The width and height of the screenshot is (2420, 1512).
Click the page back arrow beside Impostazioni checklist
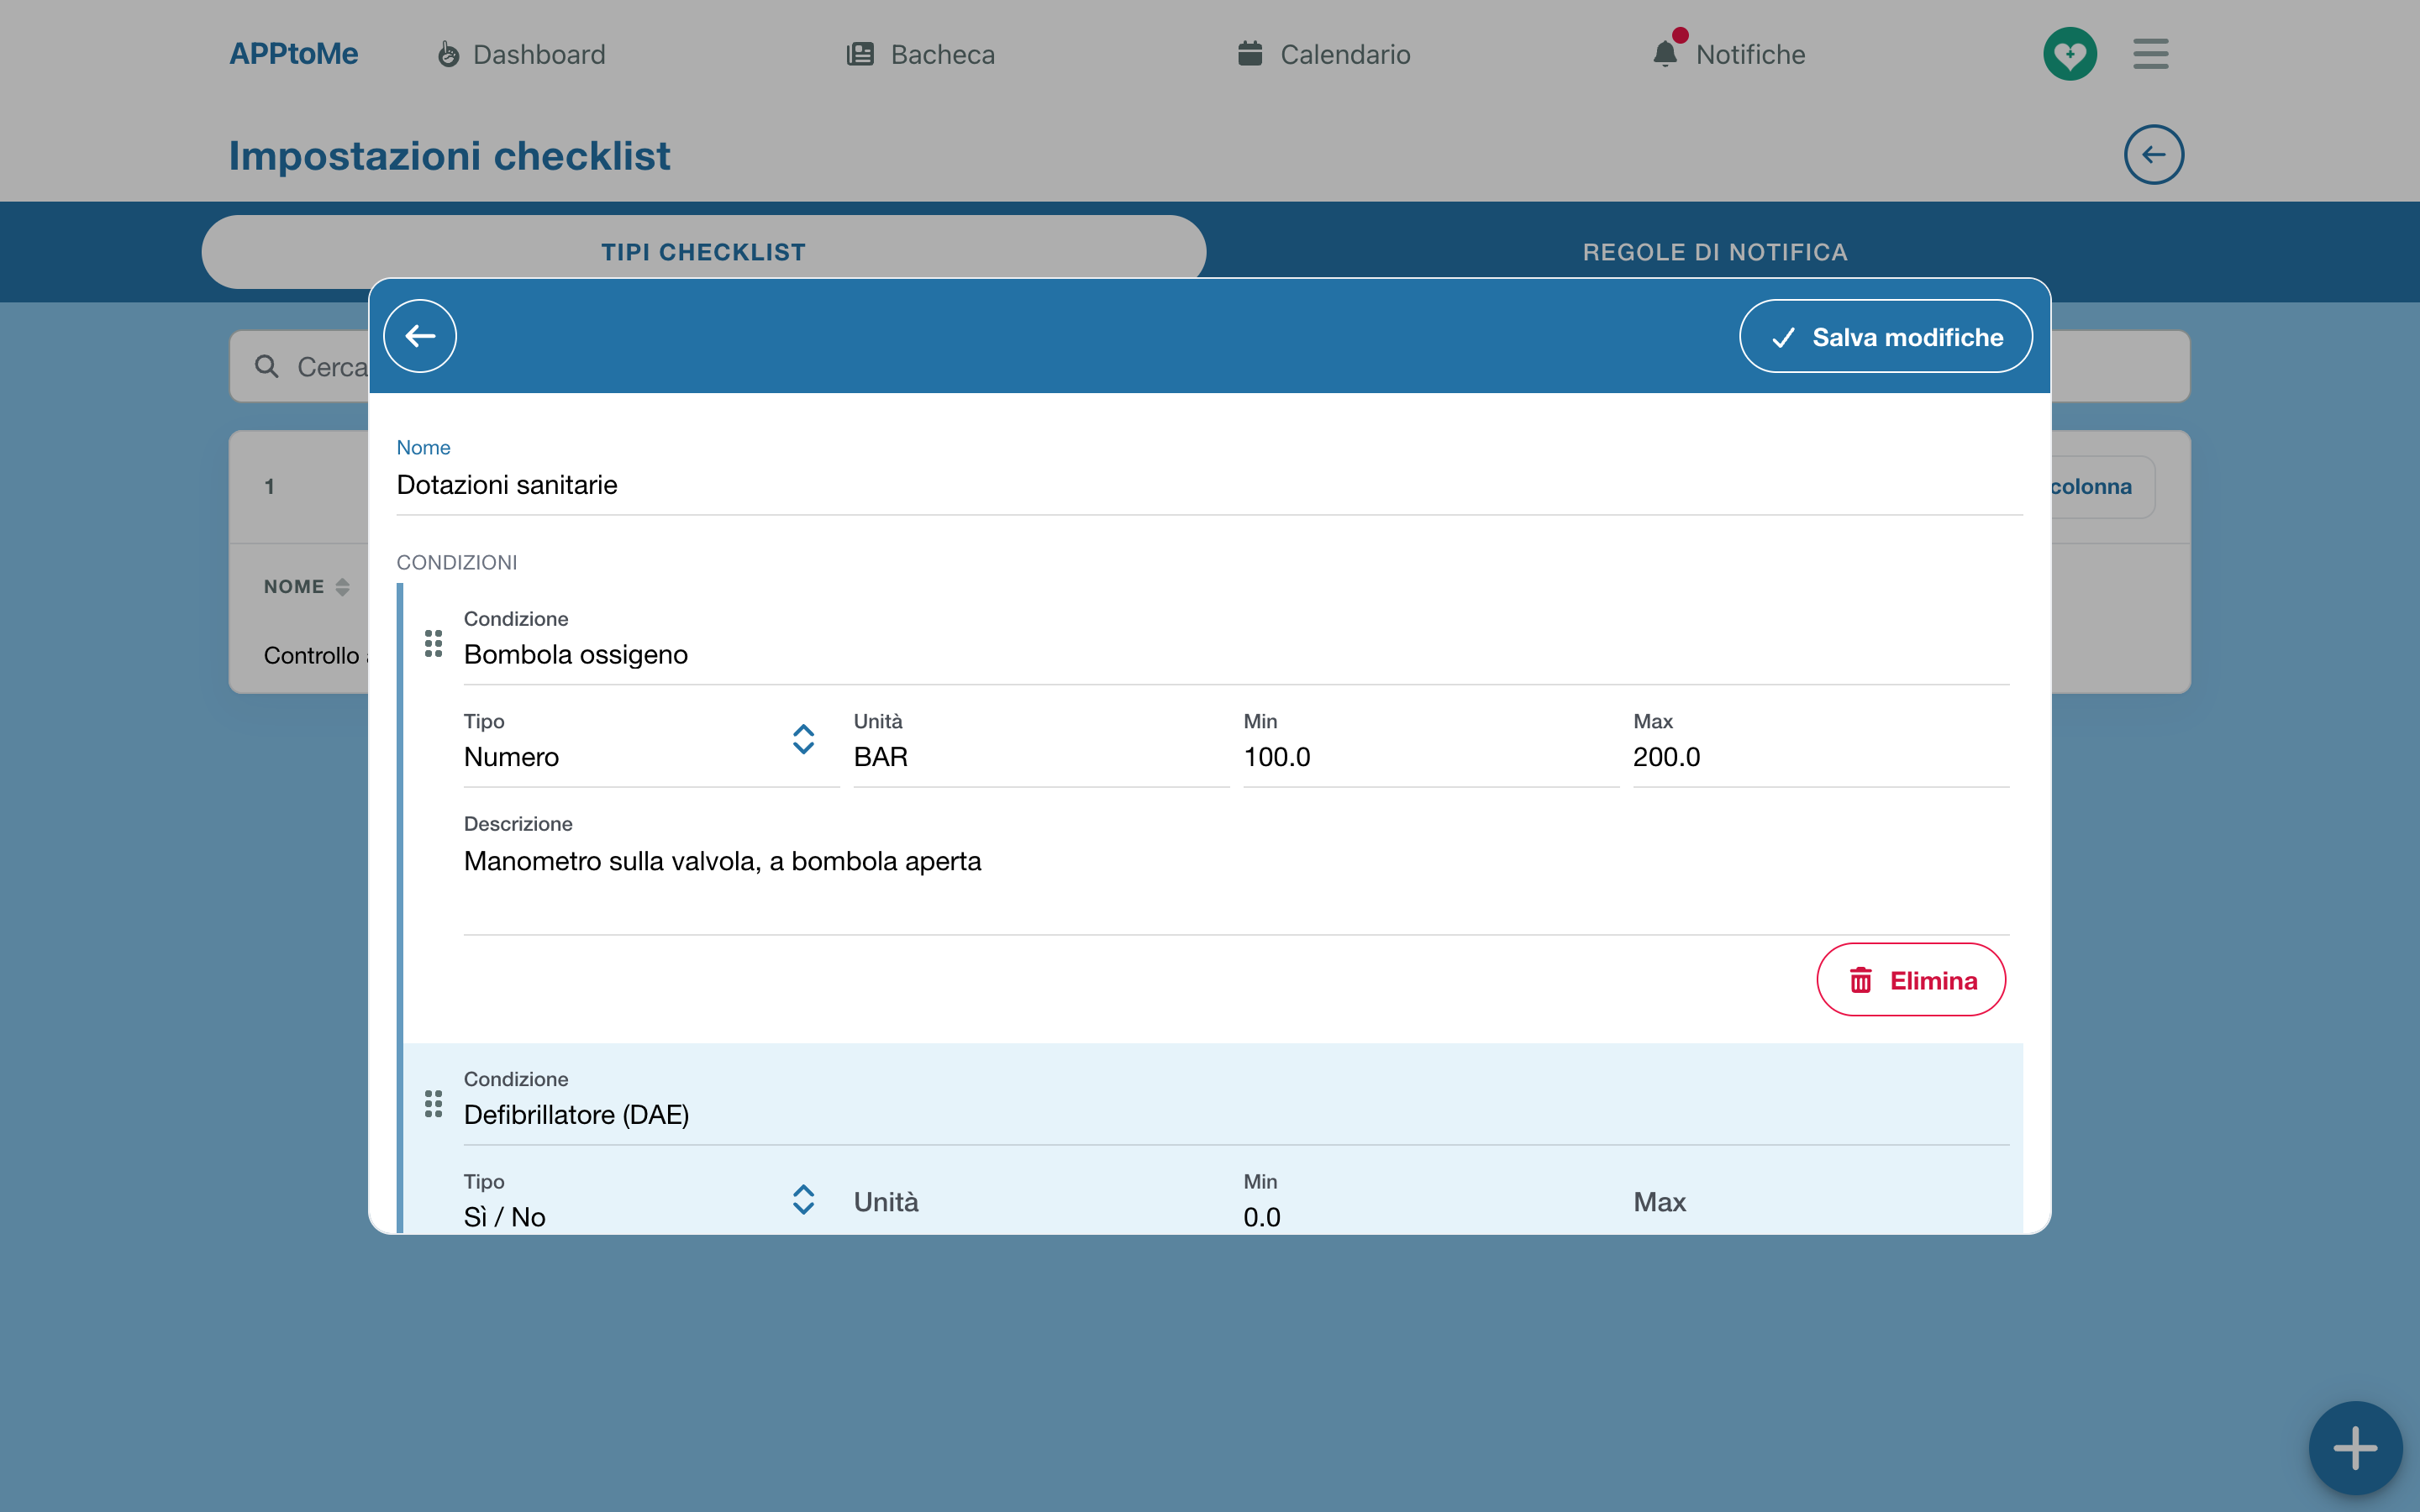(2153, 155)
